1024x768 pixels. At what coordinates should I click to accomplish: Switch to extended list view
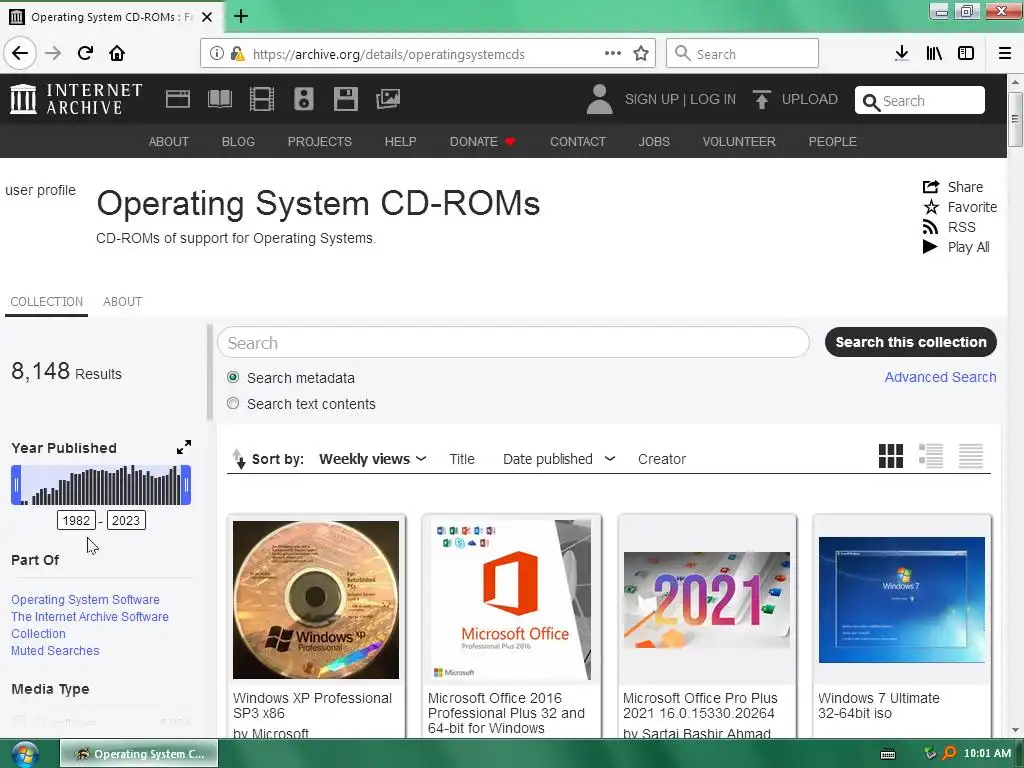[x=931, y=456]
